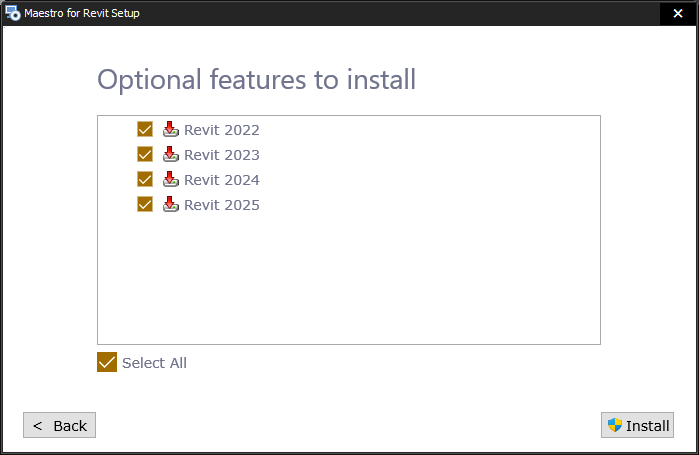Close the Maestro for Revit Setup window

pos(677,13)
